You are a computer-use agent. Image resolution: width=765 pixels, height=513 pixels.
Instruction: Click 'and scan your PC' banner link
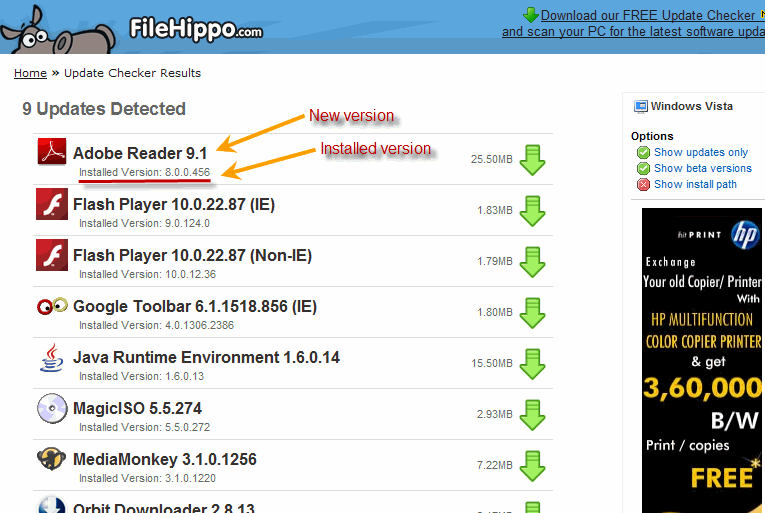633,32
